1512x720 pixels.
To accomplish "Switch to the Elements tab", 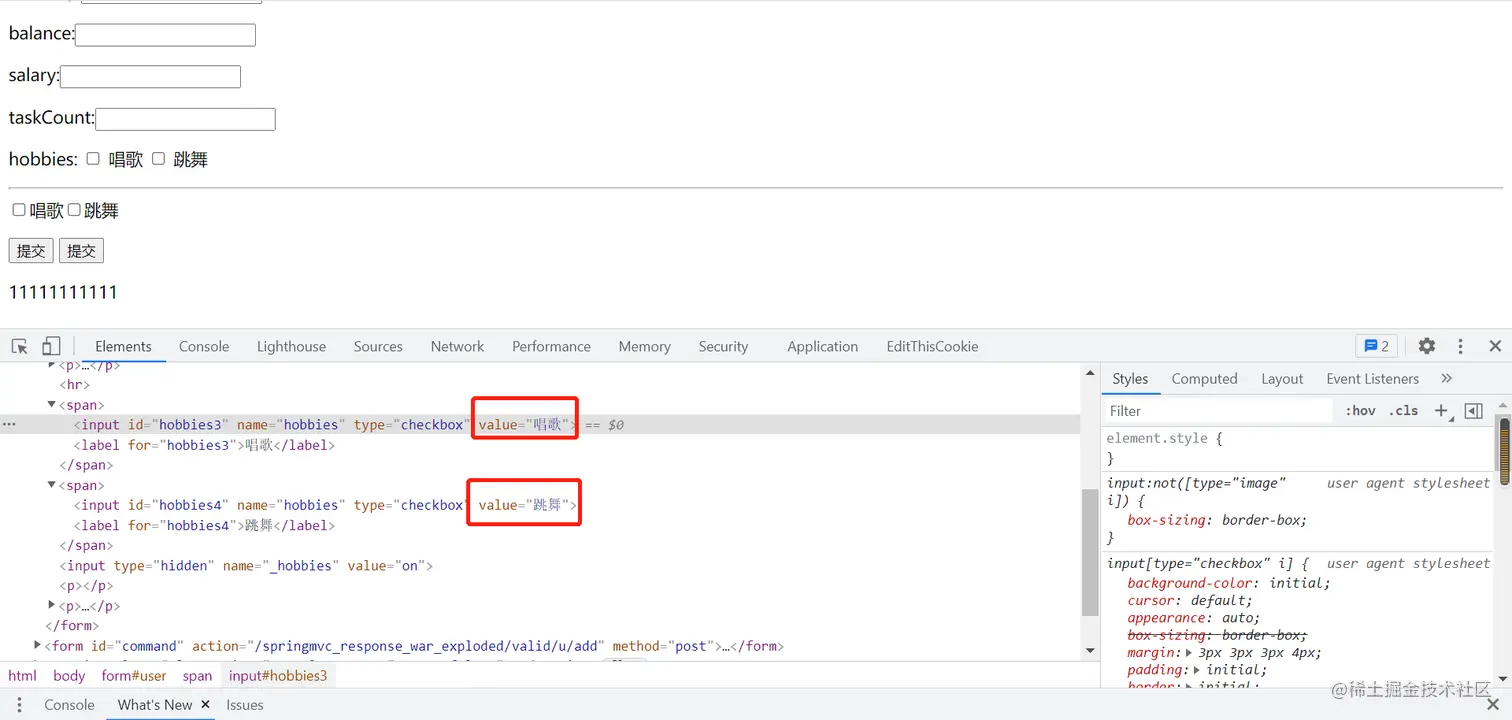I will click(x=123, y=346).
